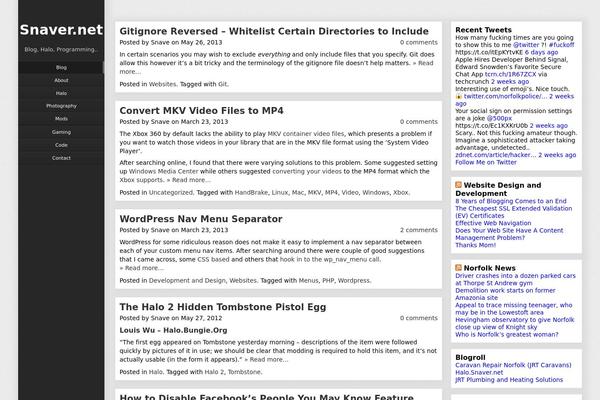600x400 pixels.
Task: Click RSS feed icon next to Norfolk News
Action: pyautogui.click(x=458, y=268)
